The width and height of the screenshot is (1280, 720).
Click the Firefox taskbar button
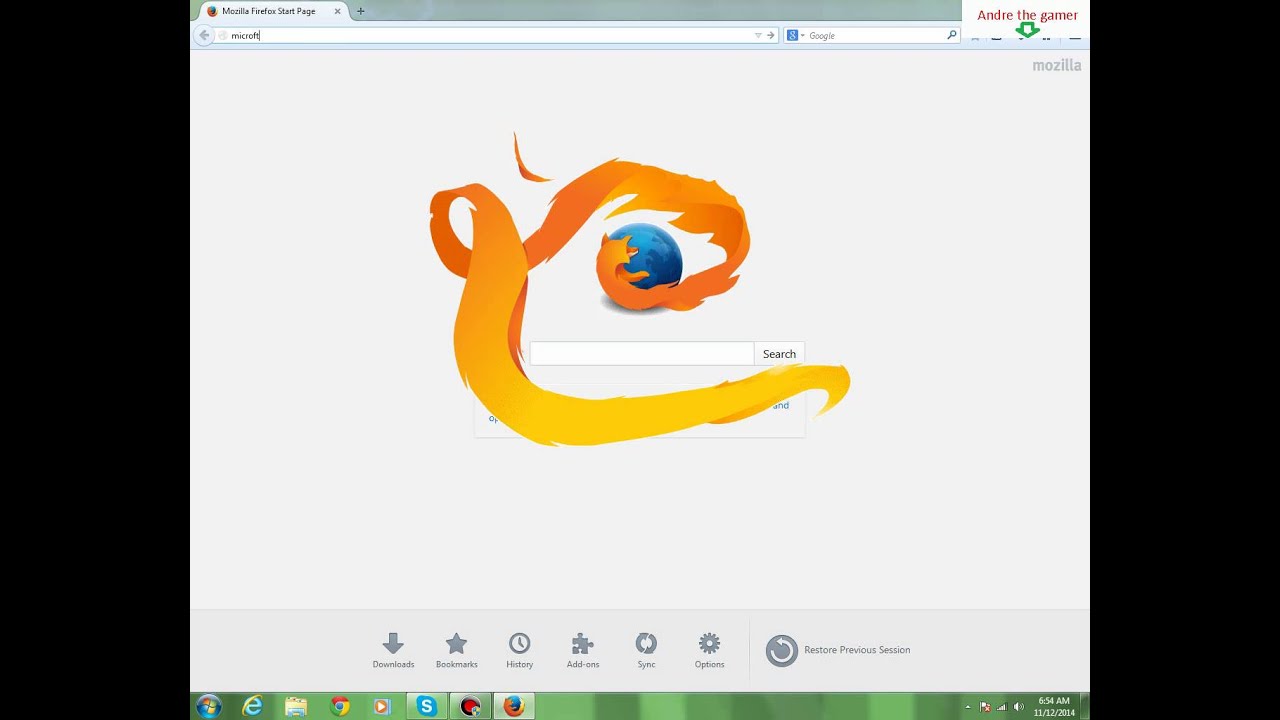click(514, 706)
